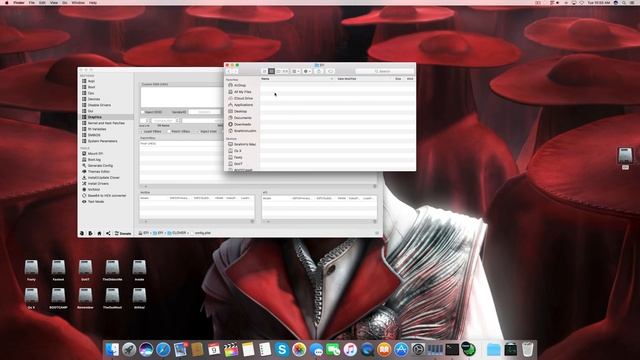Viewport: 640px width, 360px height.
Task: Click the CLOVER folder in the path bar
Action: (177, 233)
